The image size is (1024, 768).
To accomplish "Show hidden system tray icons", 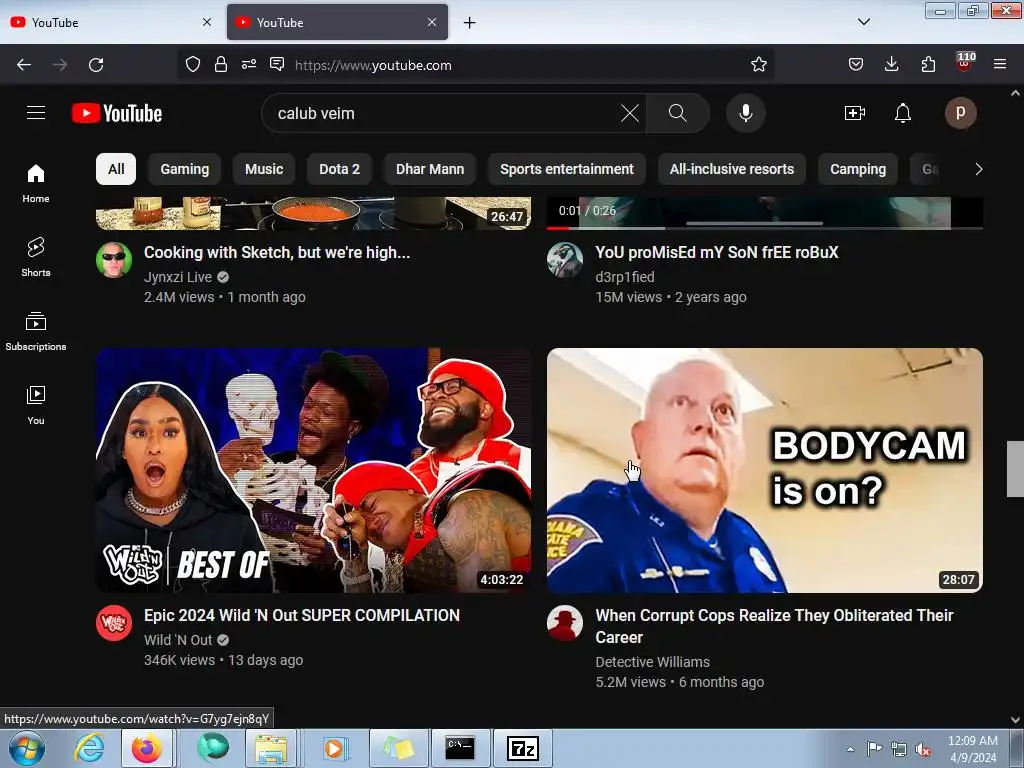I will point(850,749).
